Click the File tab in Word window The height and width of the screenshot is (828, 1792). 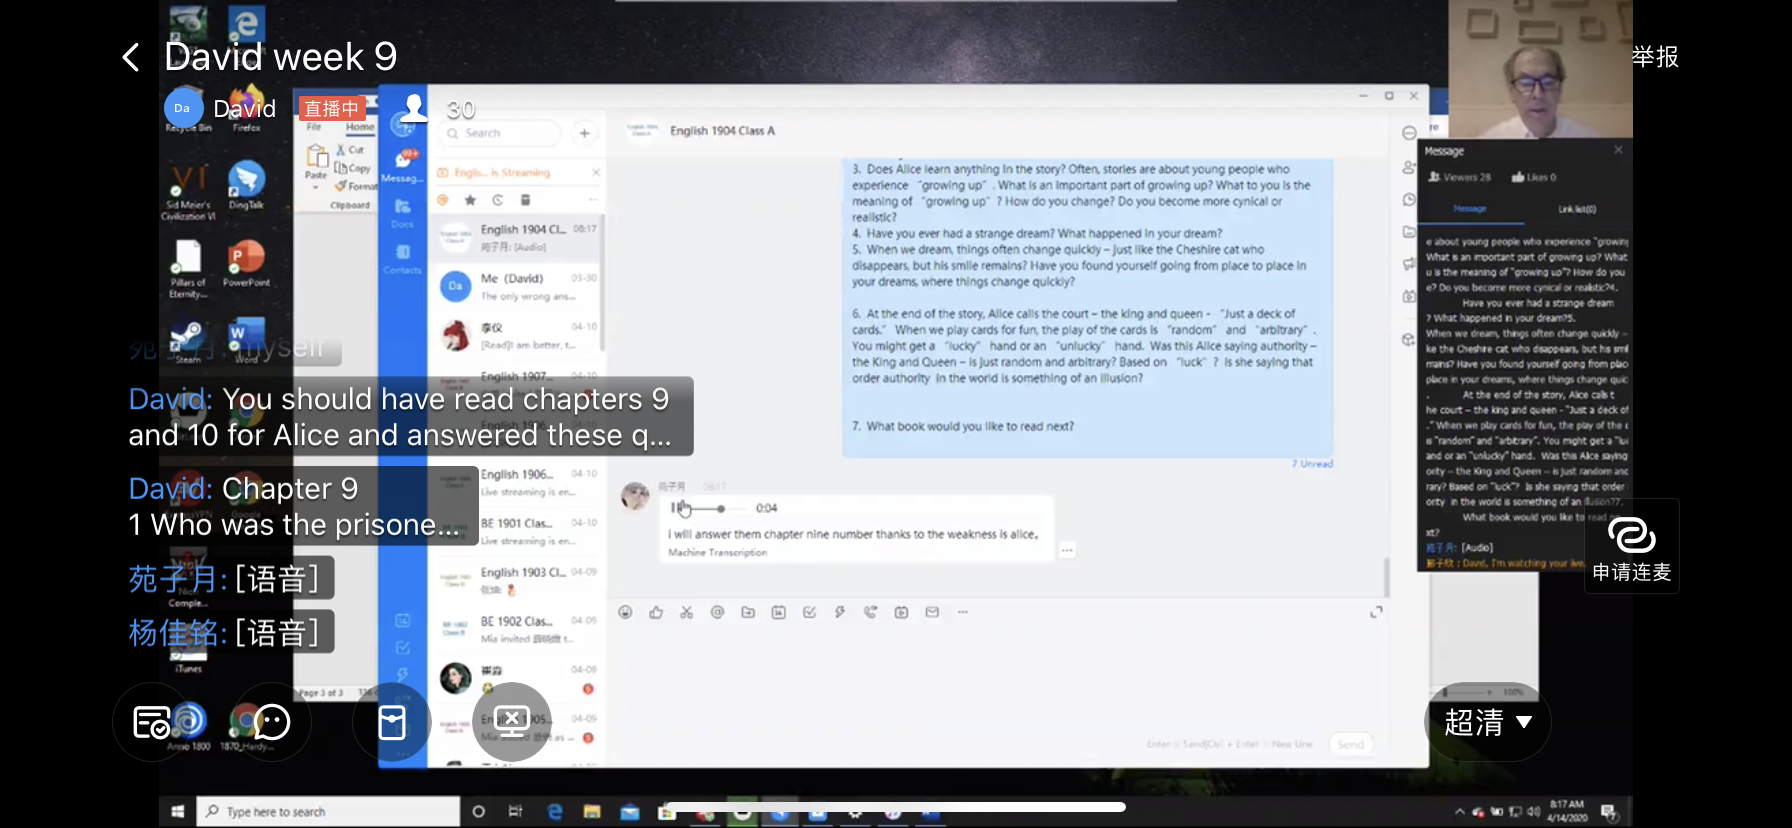pyautogui.click(x=314, y=127)
